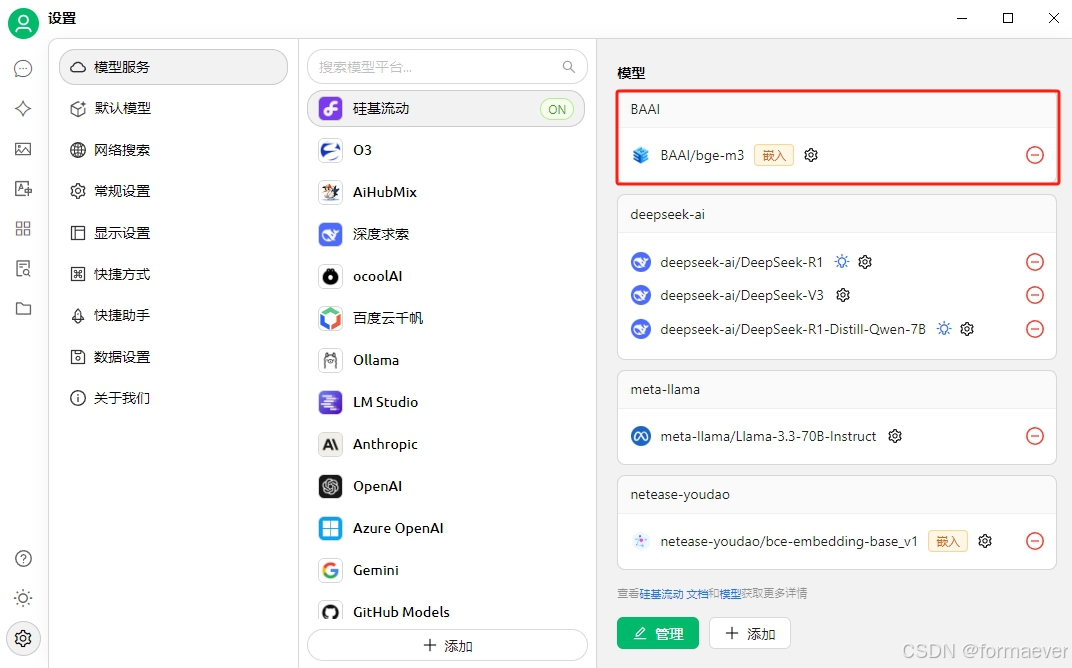Select the Gemini provider
The image size is (1072, 668).
click(x=447, y=570)
